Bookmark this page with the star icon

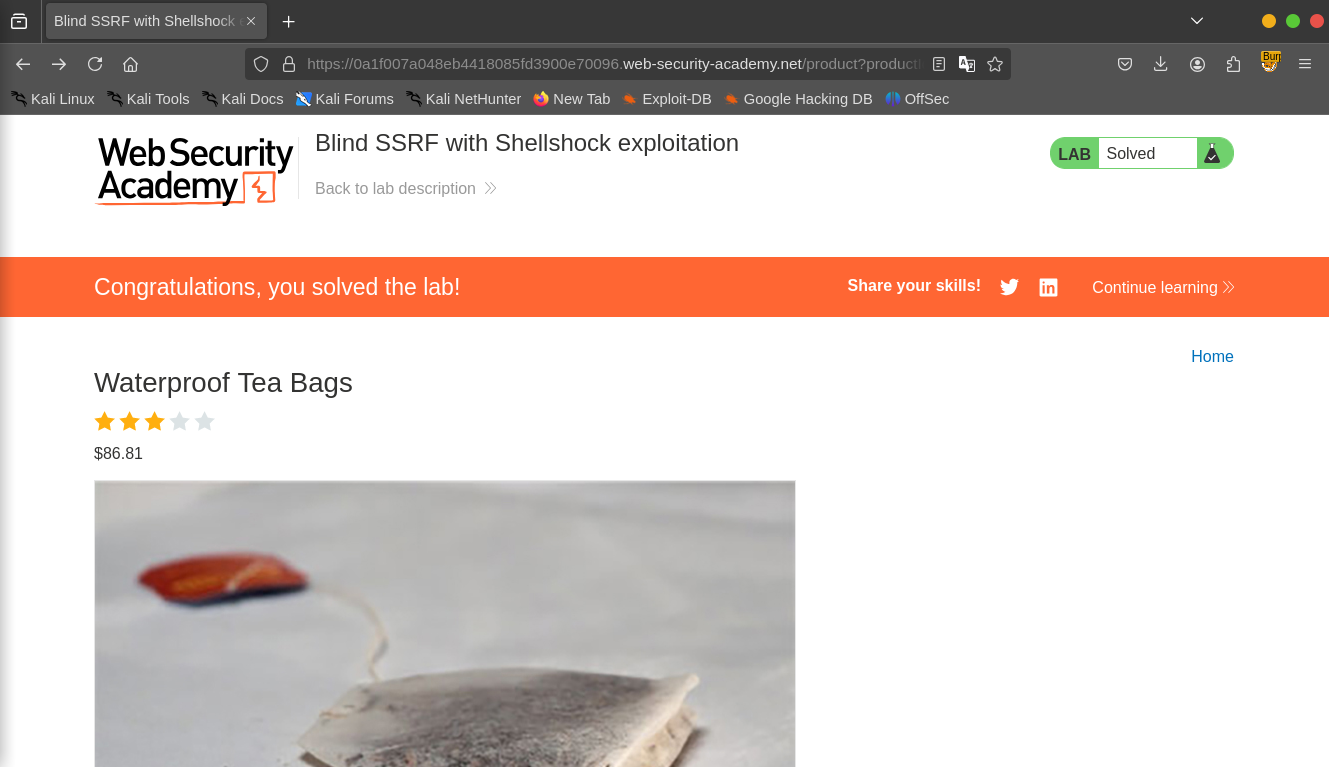(x=995, y=64)
